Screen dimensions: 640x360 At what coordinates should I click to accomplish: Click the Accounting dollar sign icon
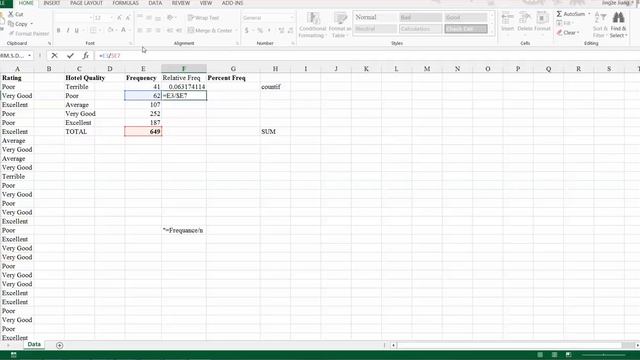[x=247, y=31]
